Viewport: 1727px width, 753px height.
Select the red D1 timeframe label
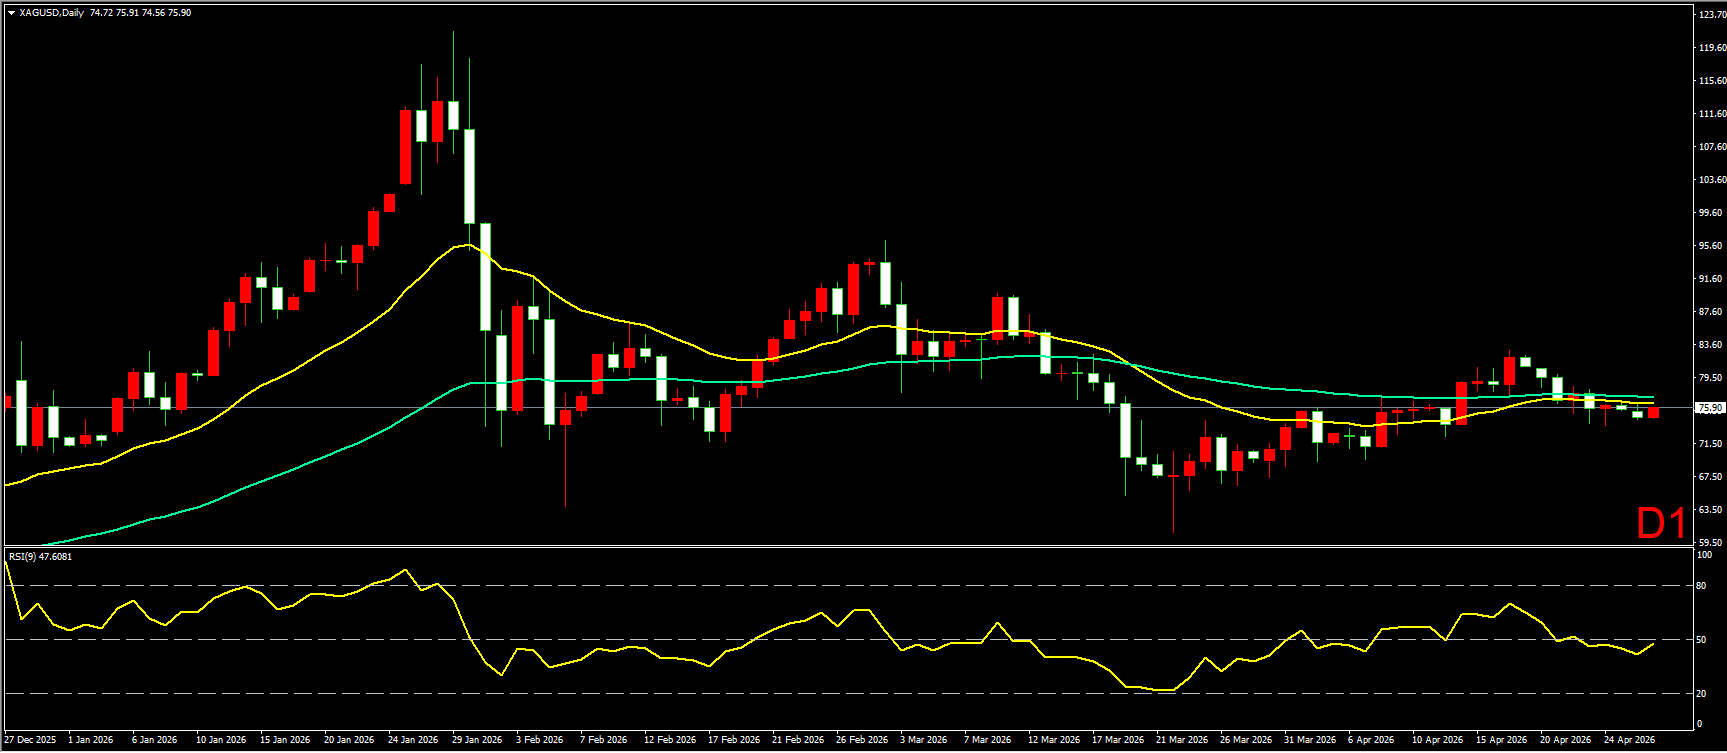(1660, 523)
